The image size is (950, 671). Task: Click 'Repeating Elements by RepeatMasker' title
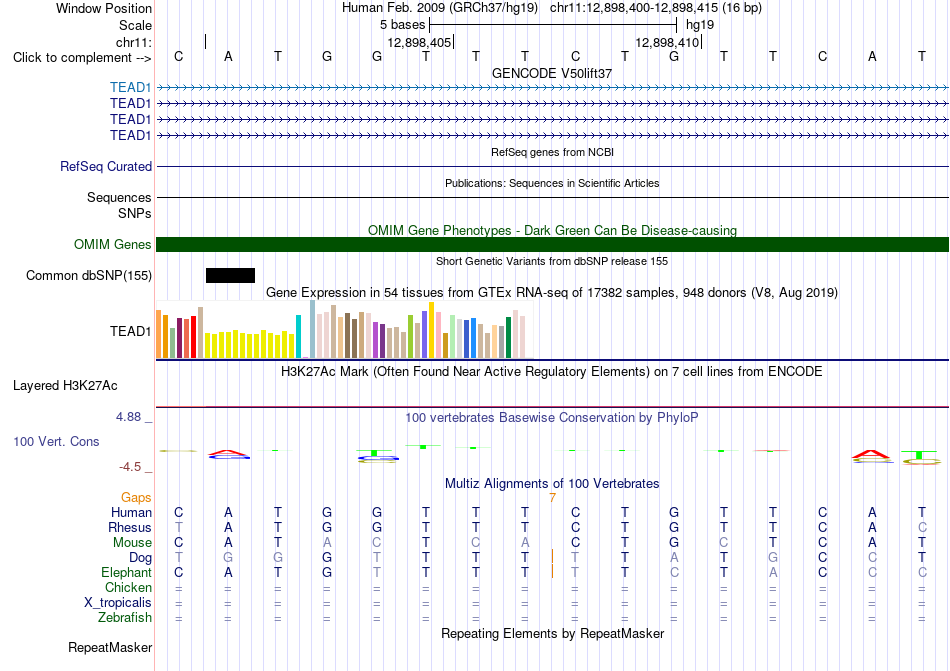click(553, 634)
